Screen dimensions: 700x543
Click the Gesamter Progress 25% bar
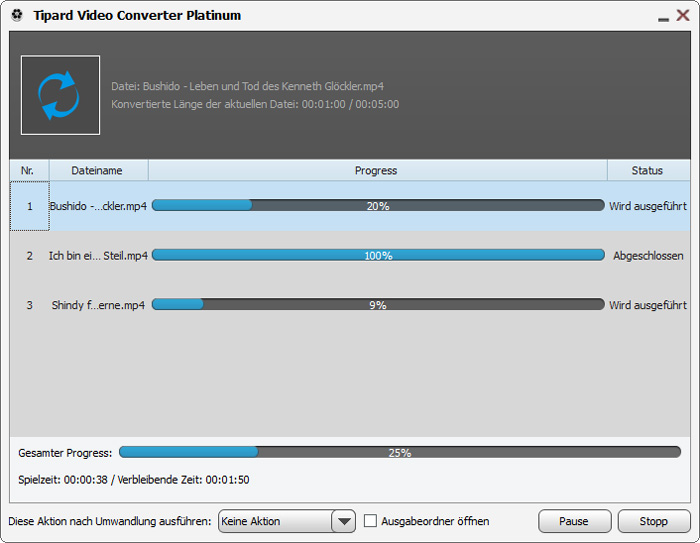pos(400,452)
